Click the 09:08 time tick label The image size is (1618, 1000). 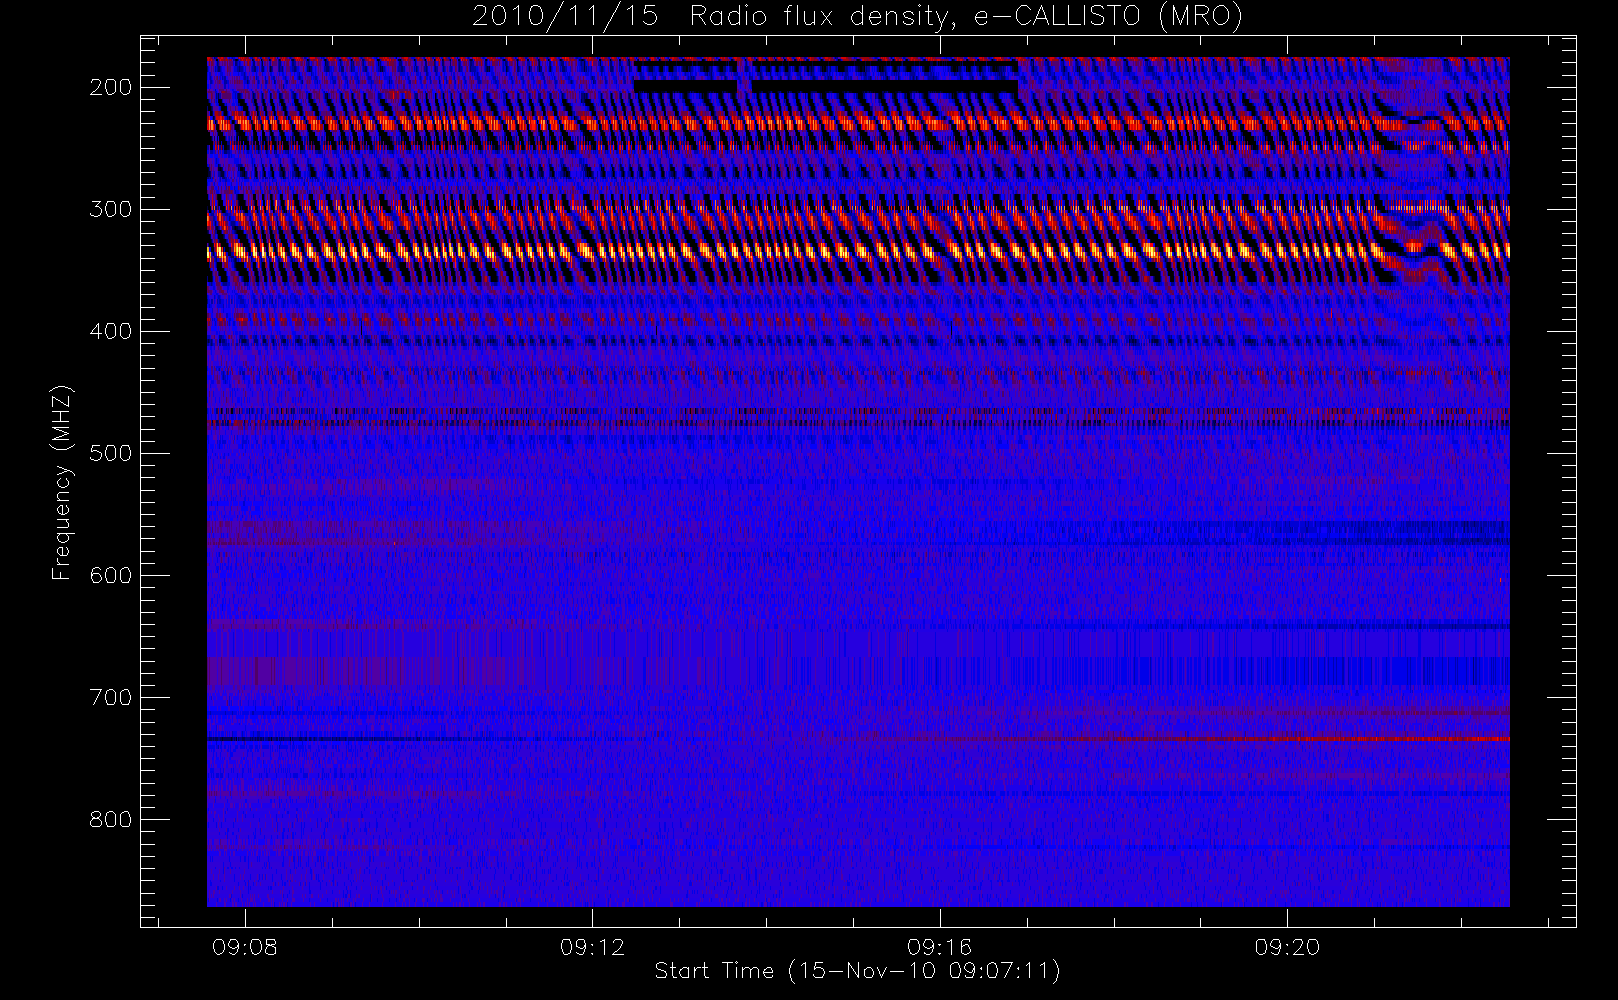[x=245, y=947]
